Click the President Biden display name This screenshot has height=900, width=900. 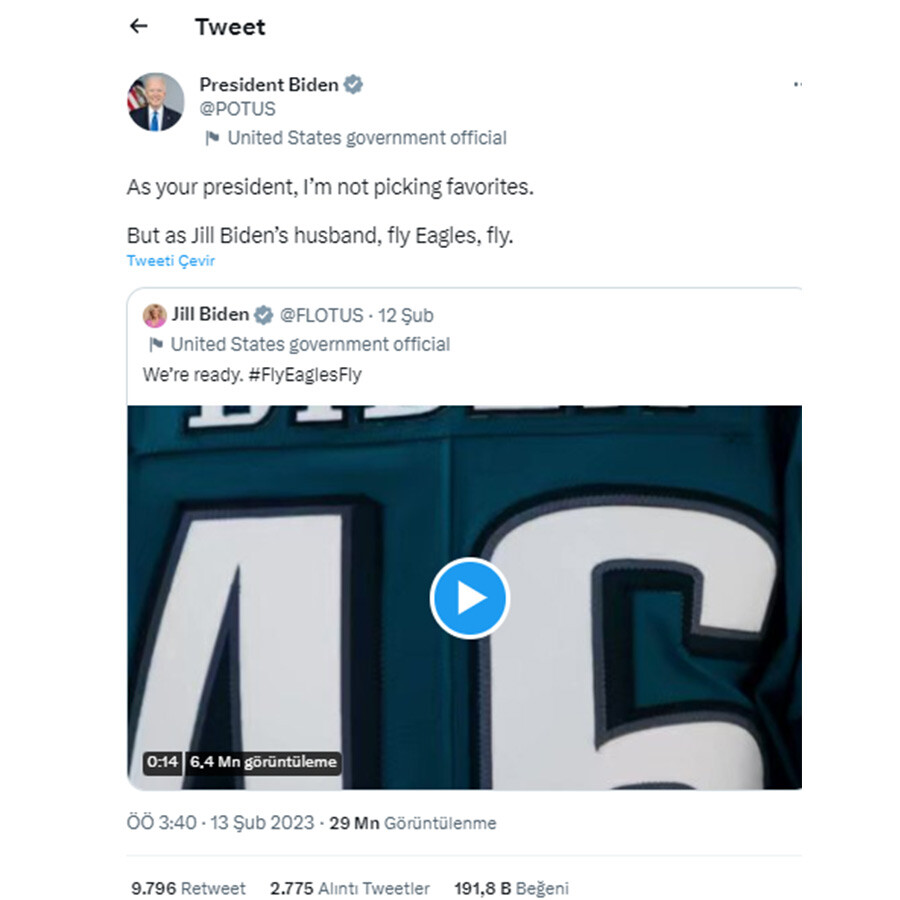click(268, 85)
